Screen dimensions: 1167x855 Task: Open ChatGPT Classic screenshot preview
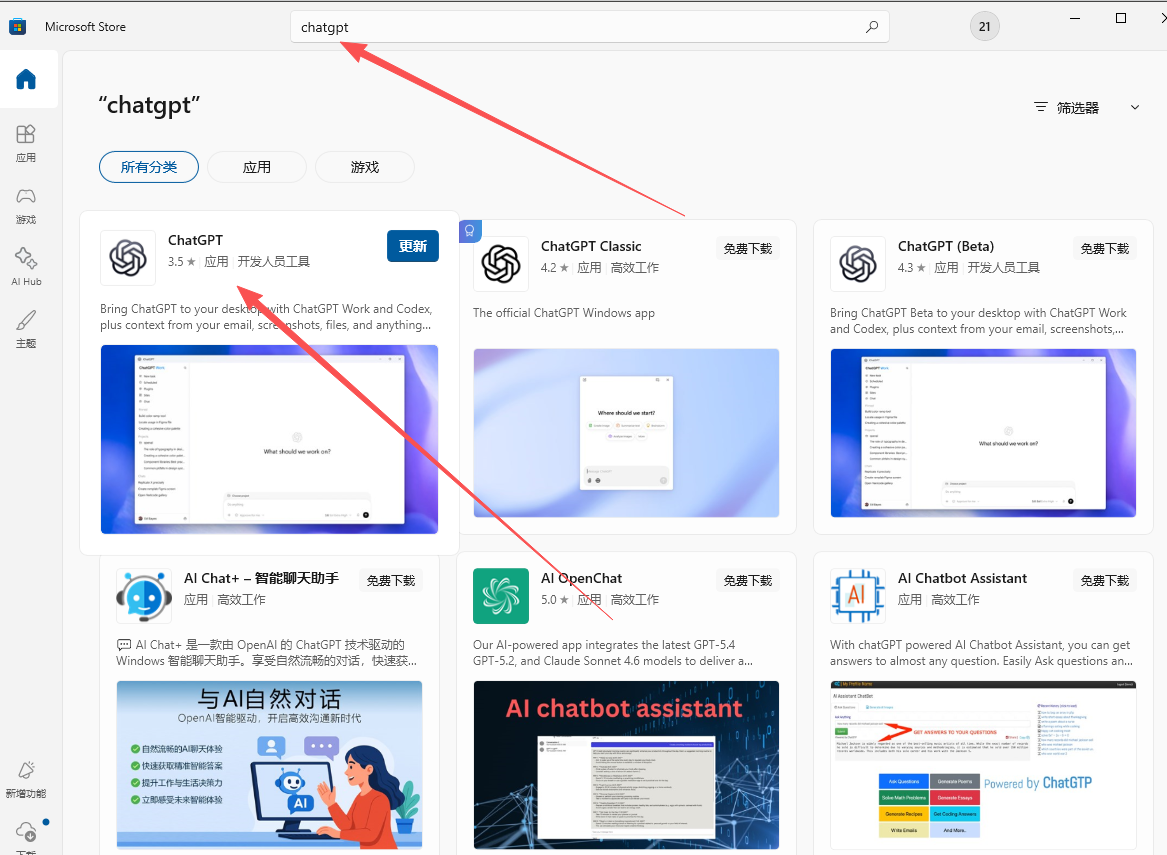[x=627, y=433]
